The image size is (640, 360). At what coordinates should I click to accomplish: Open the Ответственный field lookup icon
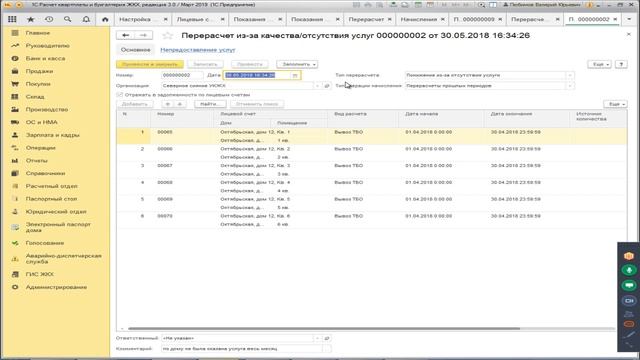click(327, 338)
